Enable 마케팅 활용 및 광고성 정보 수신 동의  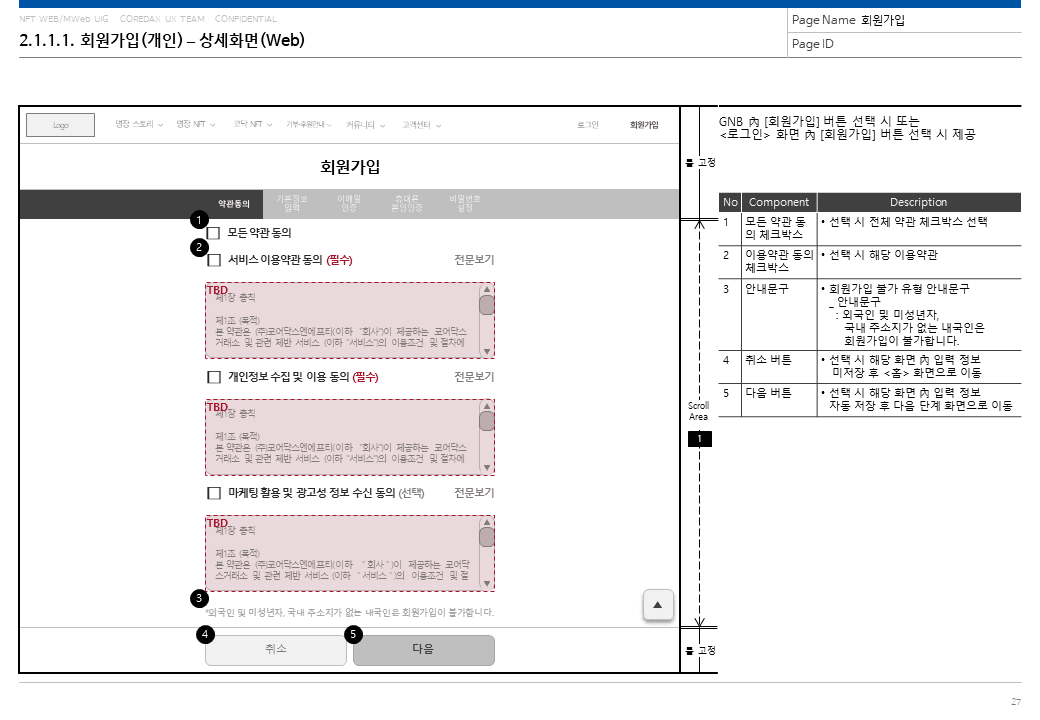[x=214, y=493]
